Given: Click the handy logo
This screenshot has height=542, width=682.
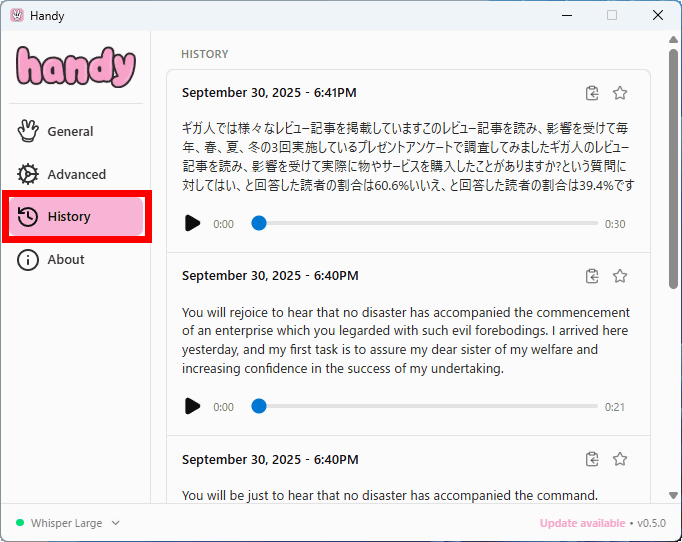Looking at the screenshot, I should pos(76,67).
